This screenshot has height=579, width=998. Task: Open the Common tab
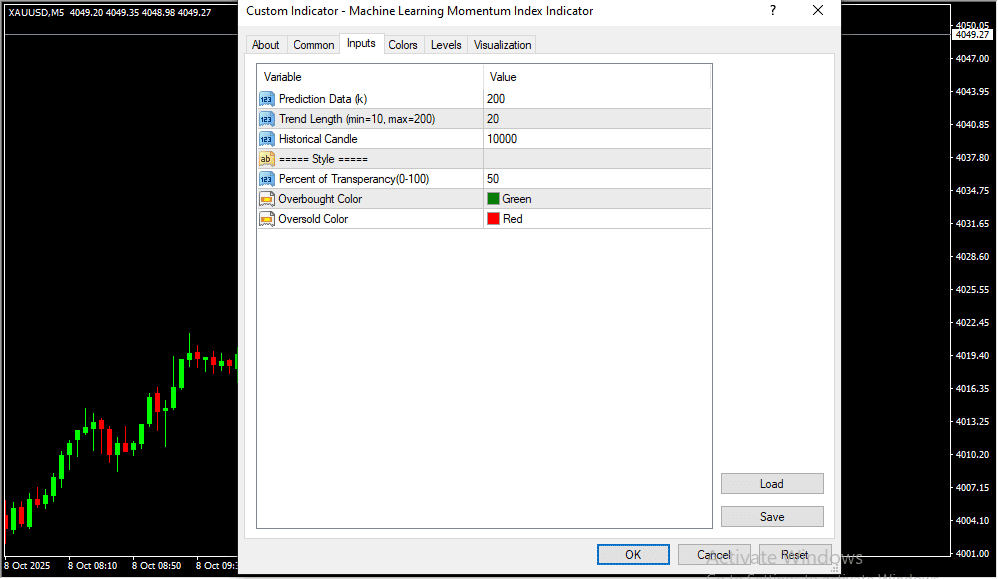[314, 45]
